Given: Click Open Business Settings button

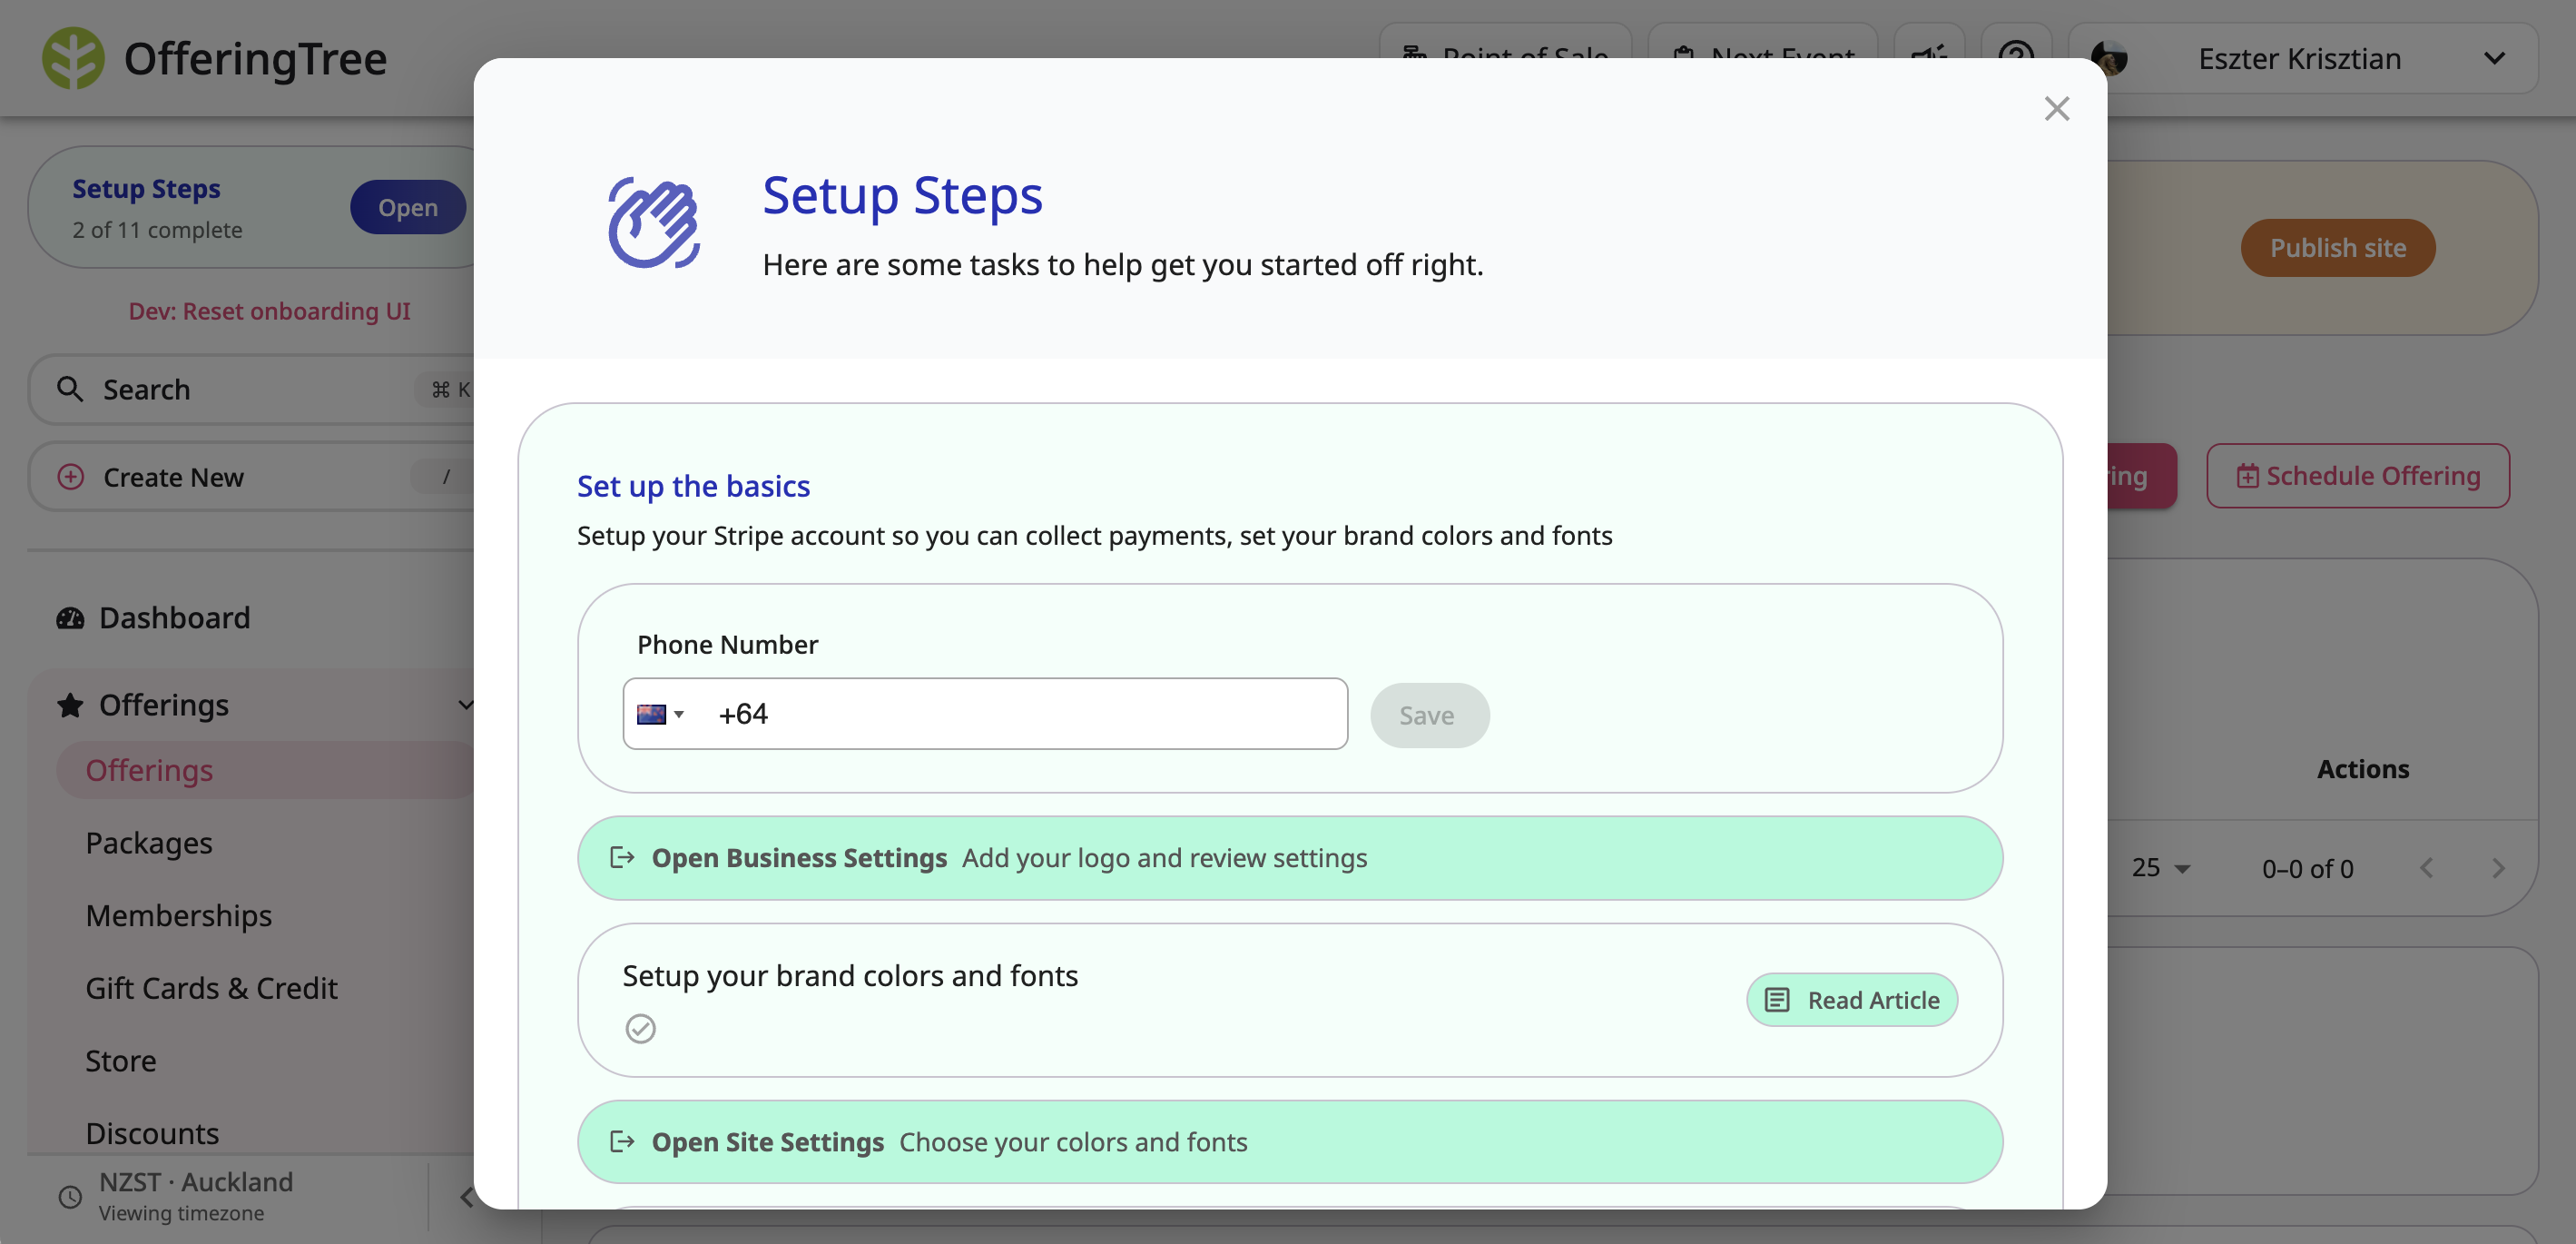Looking at the screenshot, I should pos(1289,858).
